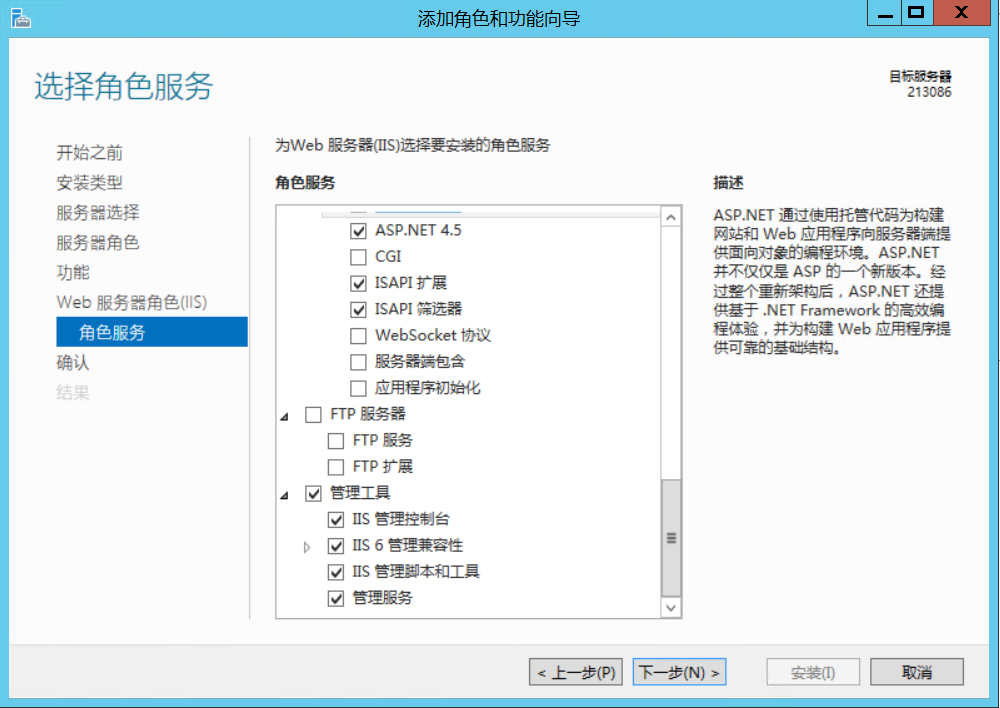Image resolution: width=1000 pixels, height=708 pixels.
Task: Click the scrollbar down arrow
Action: [x=671, y=607]
